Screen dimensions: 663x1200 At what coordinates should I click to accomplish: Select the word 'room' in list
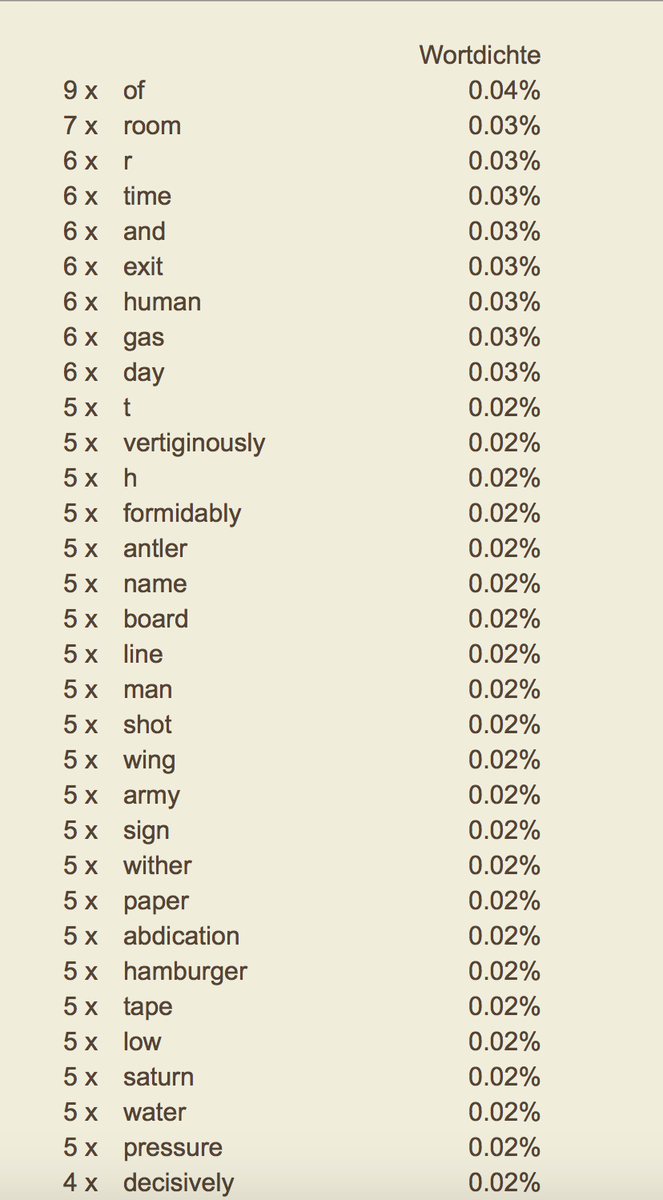pyautogui.click(x=152, y=126)
